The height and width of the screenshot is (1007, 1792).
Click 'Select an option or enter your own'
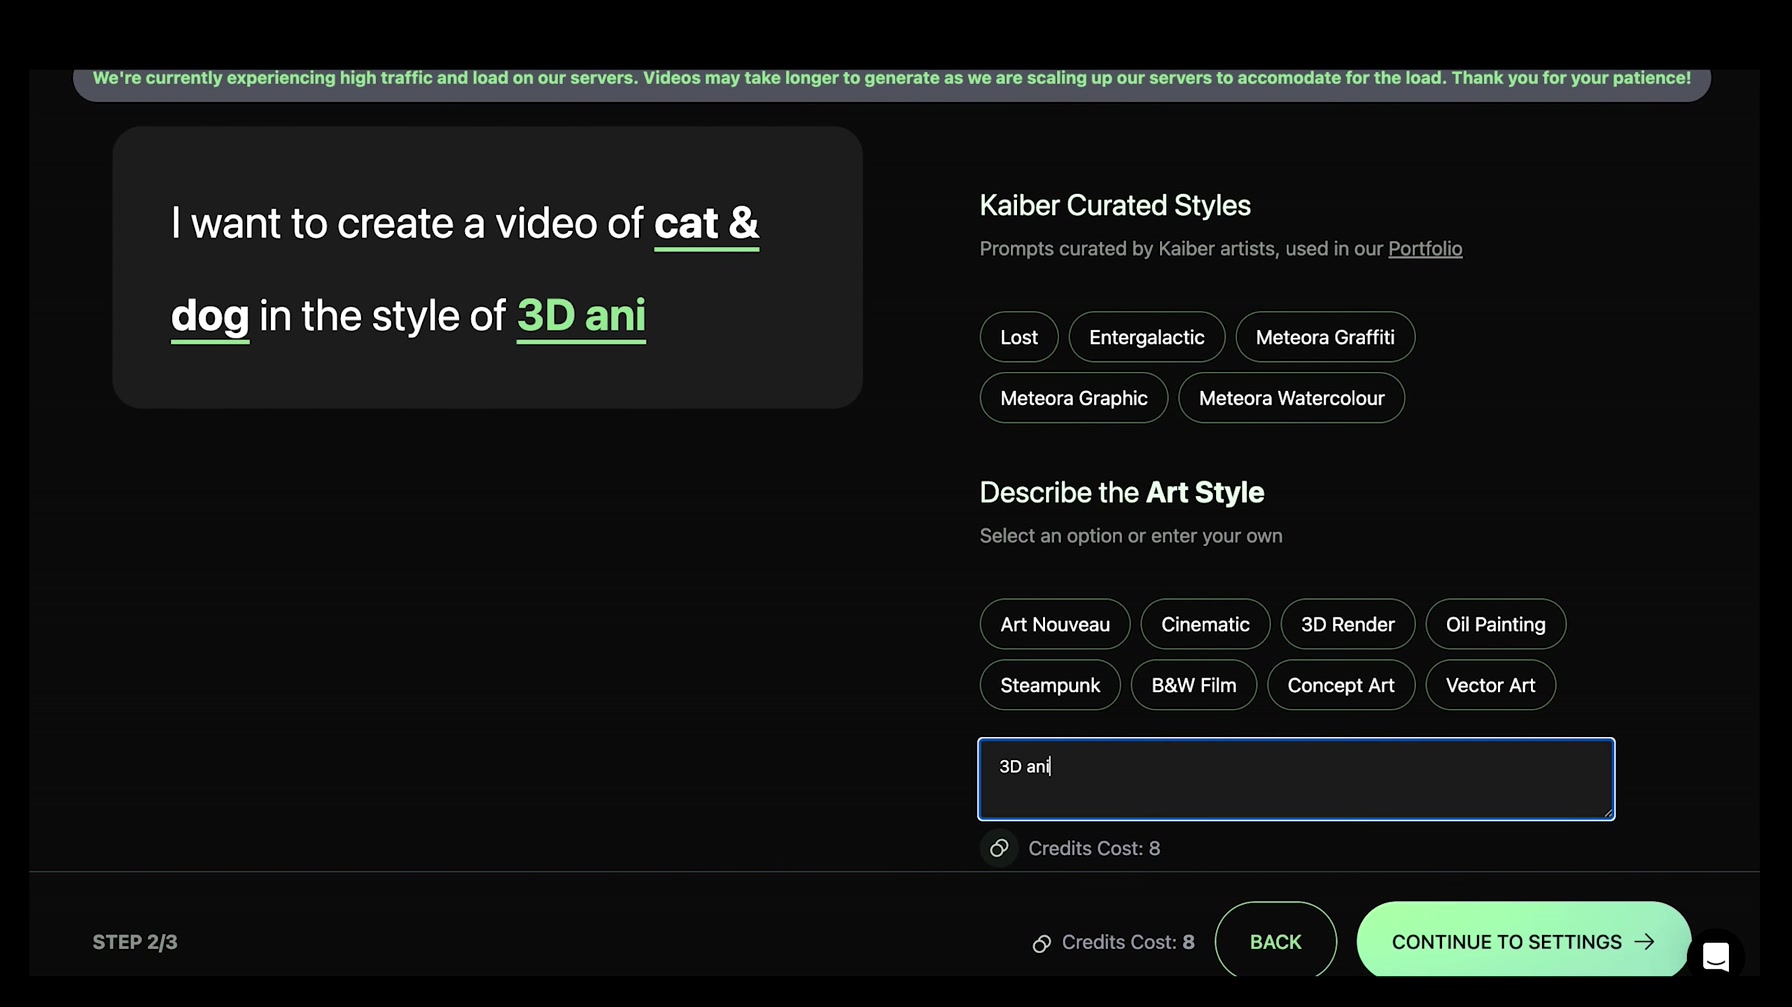click(x=1131, y=536)
